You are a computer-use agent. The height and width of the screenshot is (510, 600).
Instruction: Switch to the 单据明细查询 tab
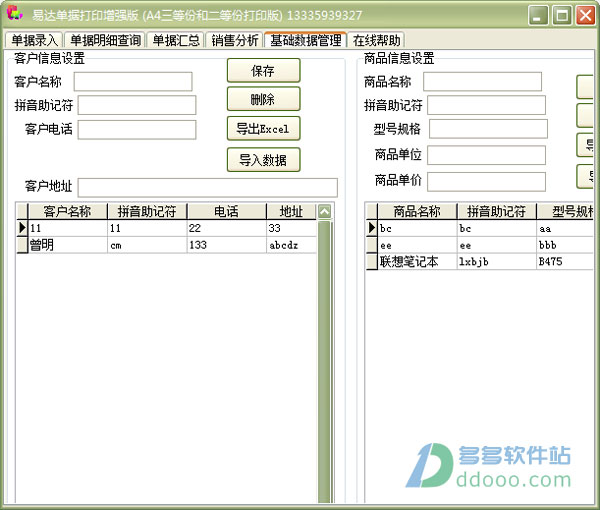pos(105,40)
